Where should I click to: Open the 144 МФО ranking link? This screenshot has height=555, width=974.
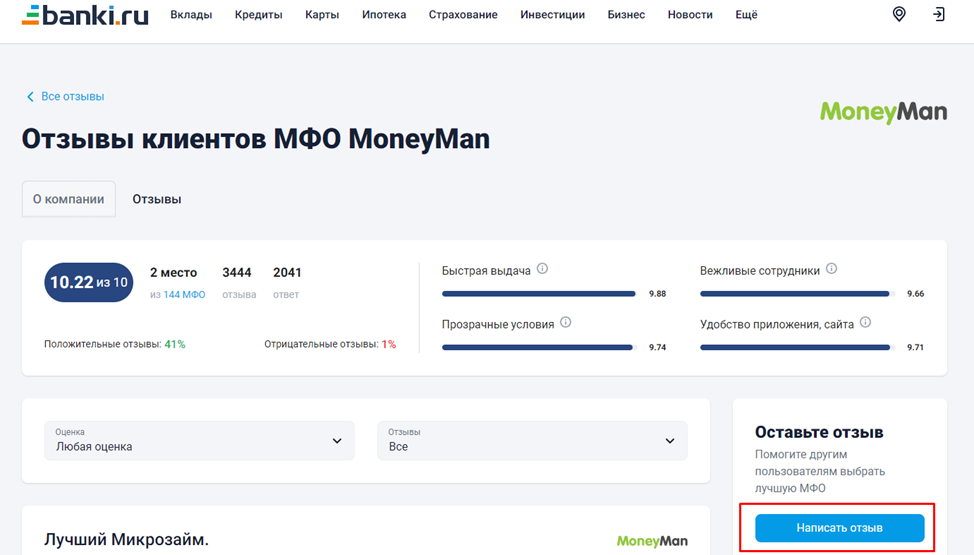tap(184, 295)
